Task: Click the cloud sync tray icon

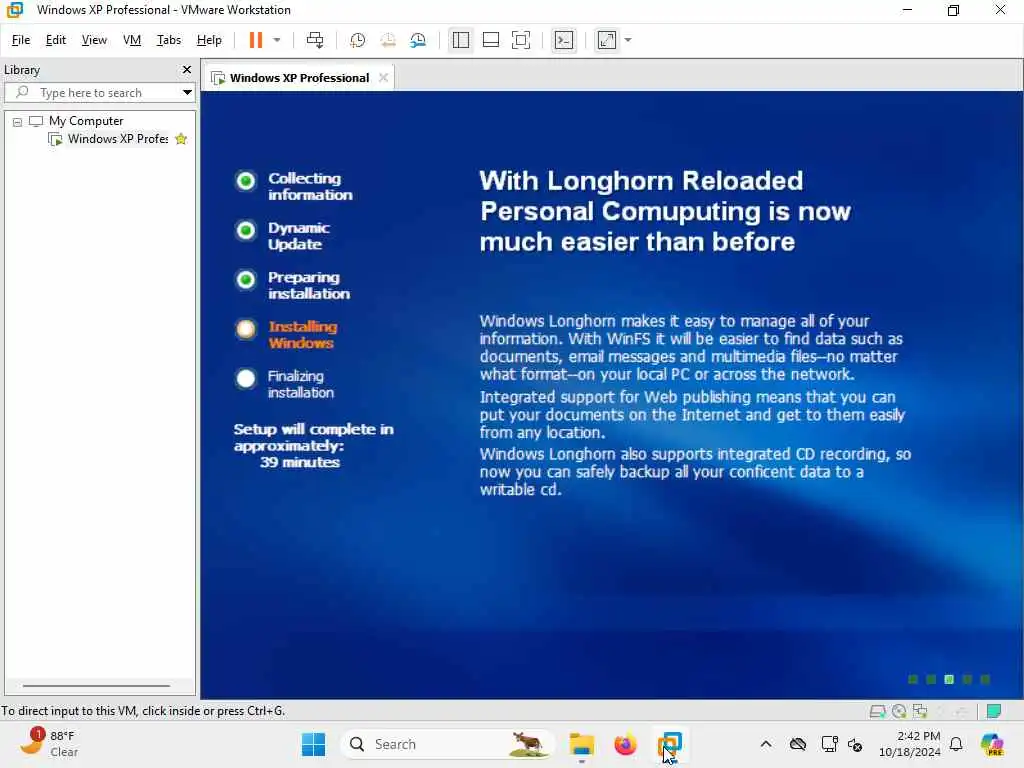Action: 797,744
